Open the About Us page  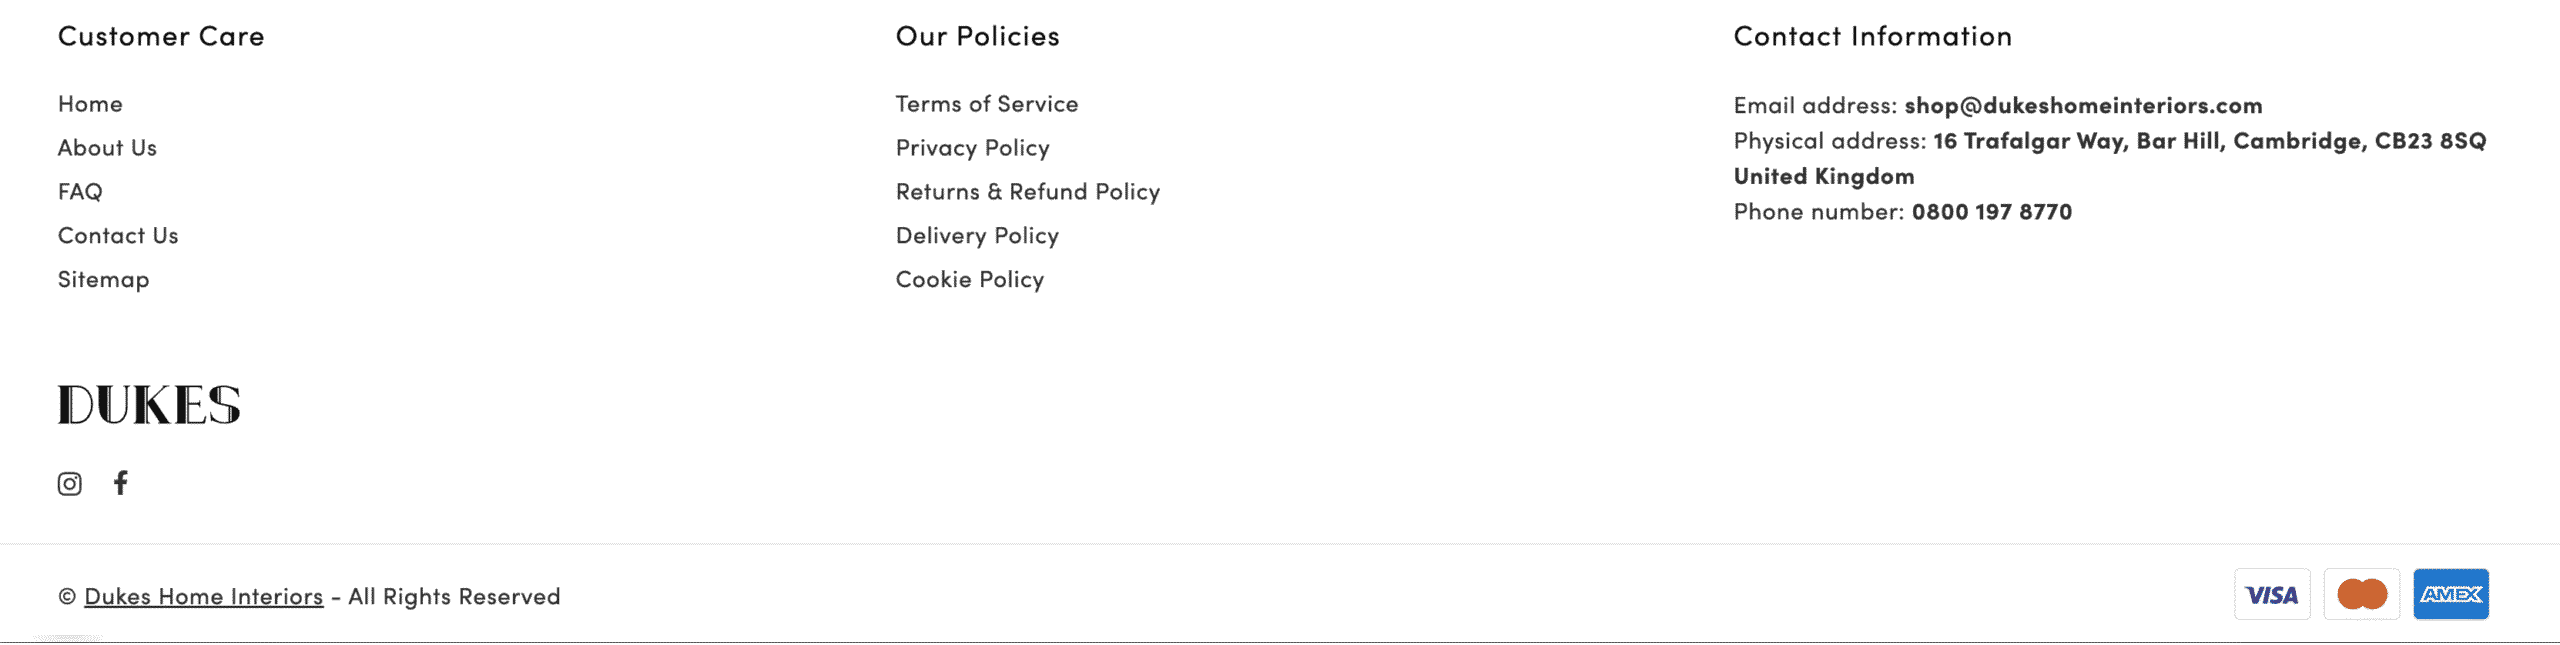107,148
